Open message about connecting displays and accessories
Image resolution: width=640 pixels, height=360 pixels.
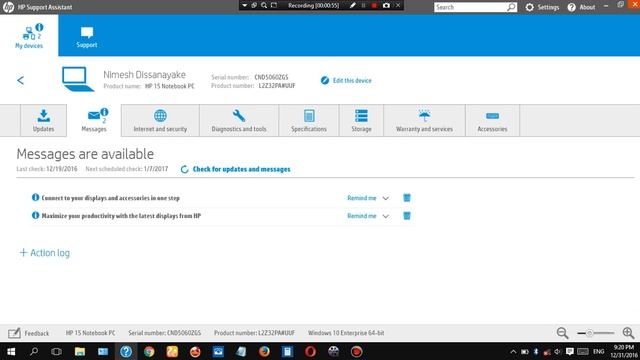tap(111, 198)
